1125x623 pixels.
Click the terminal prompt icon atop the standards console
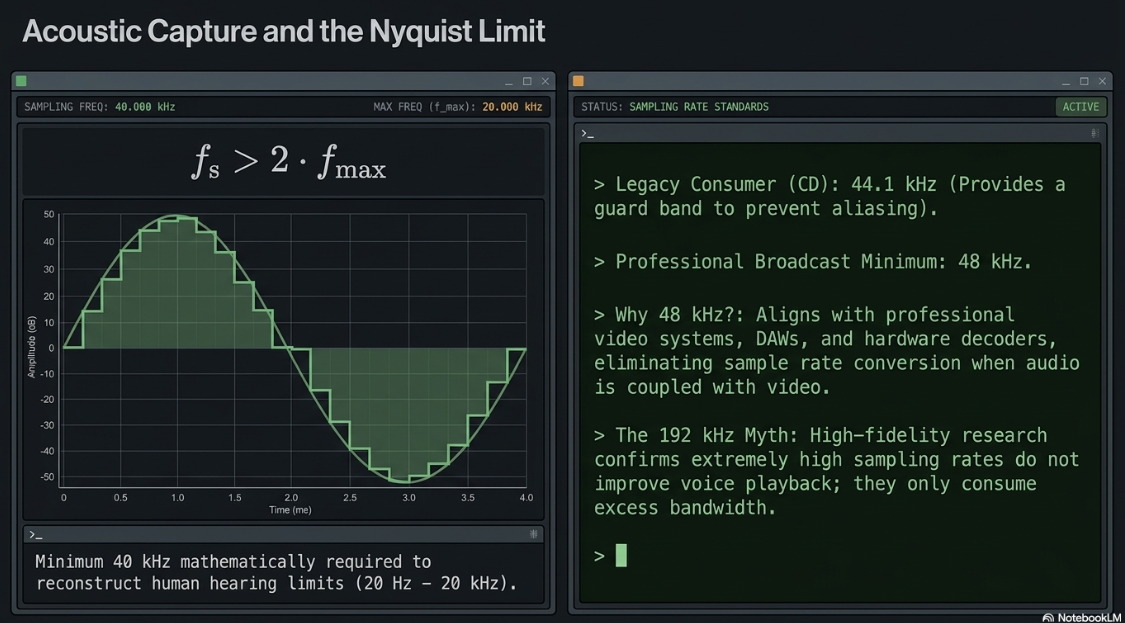[588, 133]
